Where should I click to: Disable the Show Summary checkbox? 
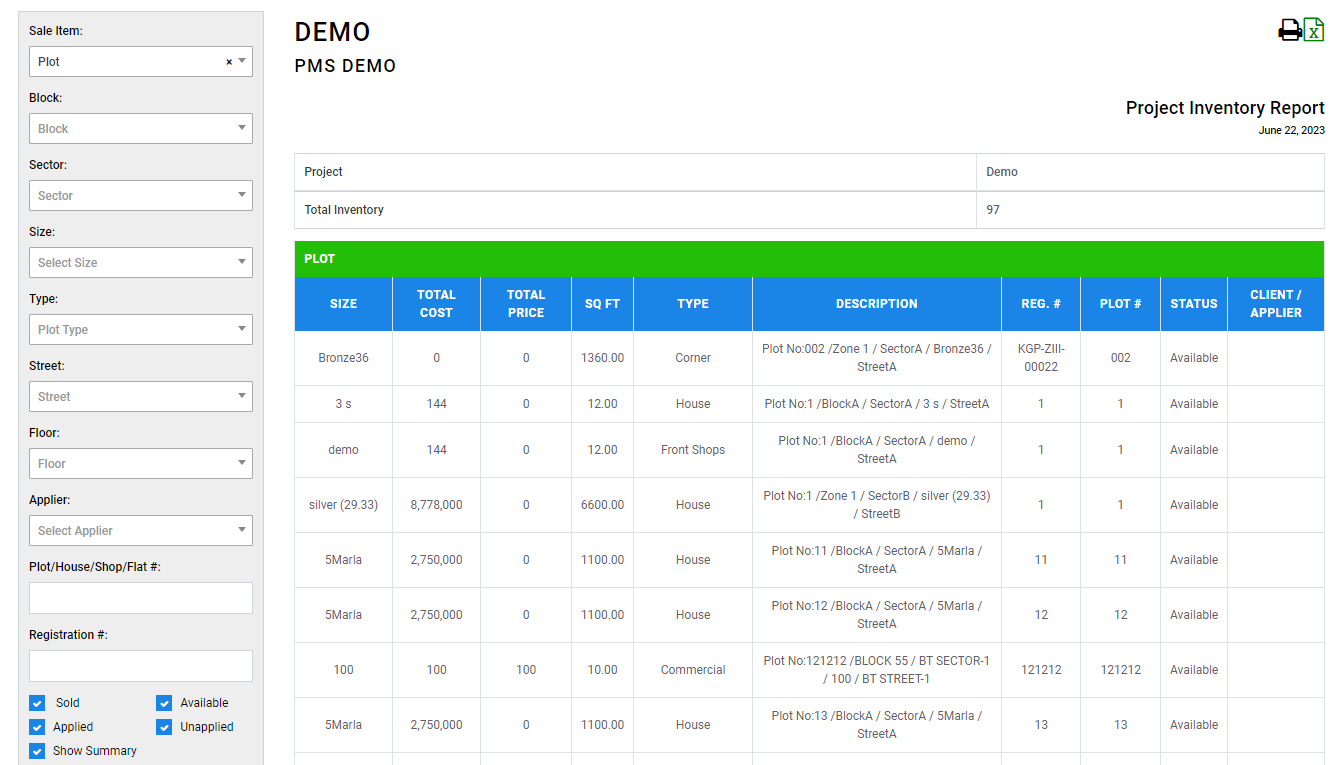[x=37, y=751]
